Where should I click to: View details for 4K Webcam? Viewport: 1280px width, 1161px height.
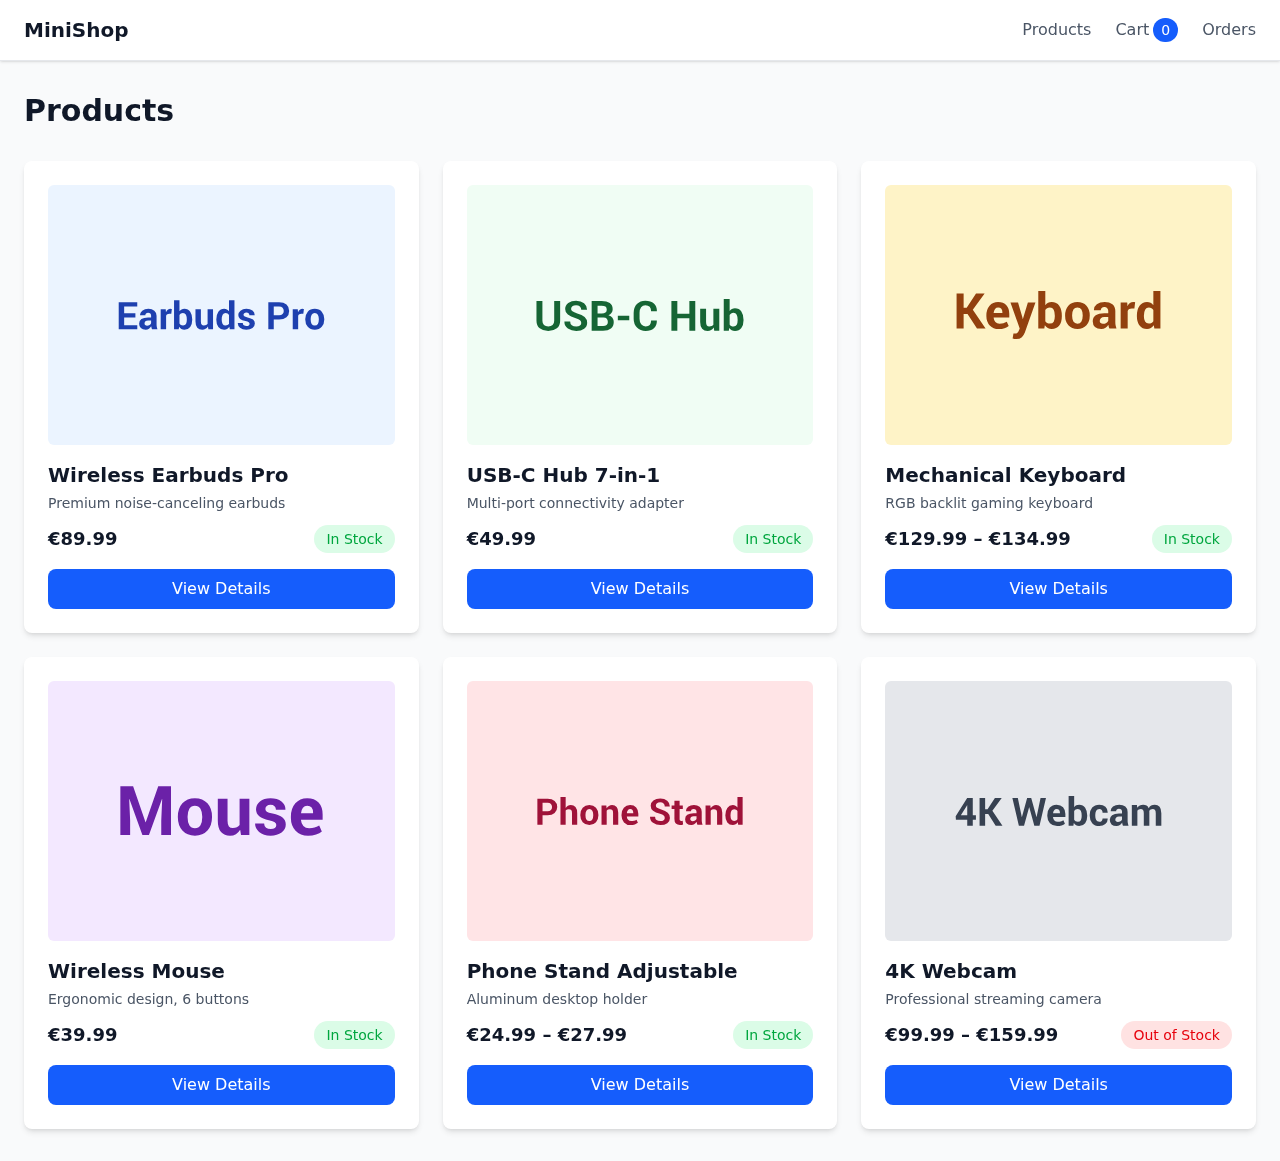(1058, 1085)
